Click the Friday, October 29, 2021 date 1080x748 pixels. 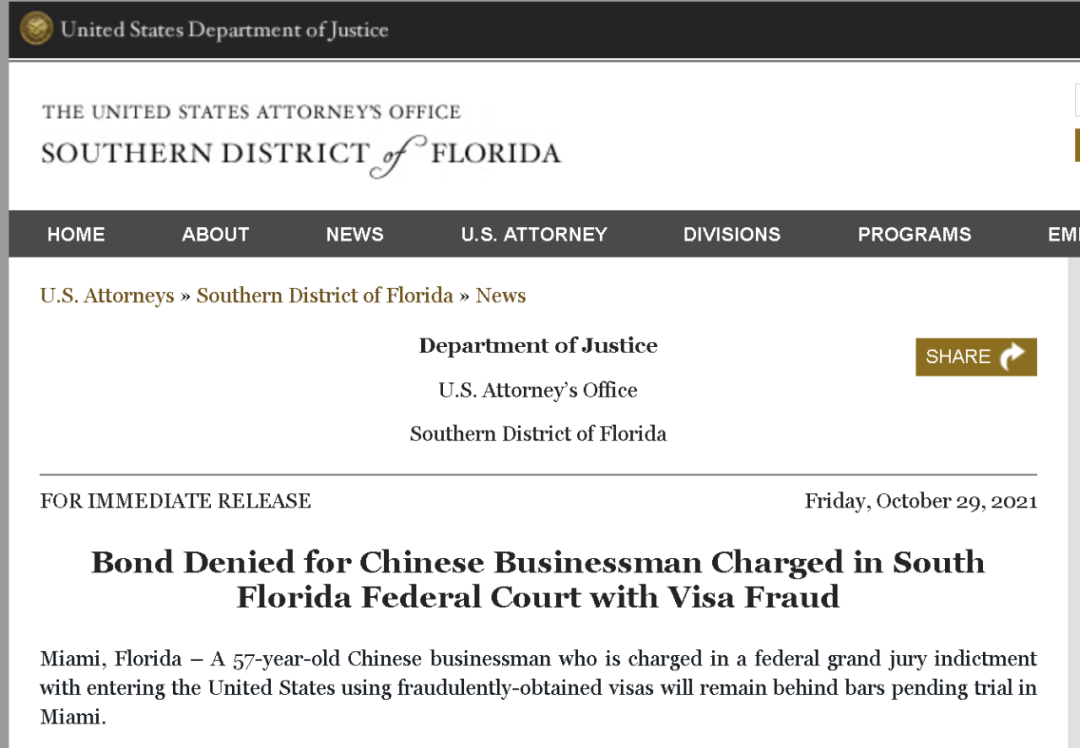[x=920, y=501]
